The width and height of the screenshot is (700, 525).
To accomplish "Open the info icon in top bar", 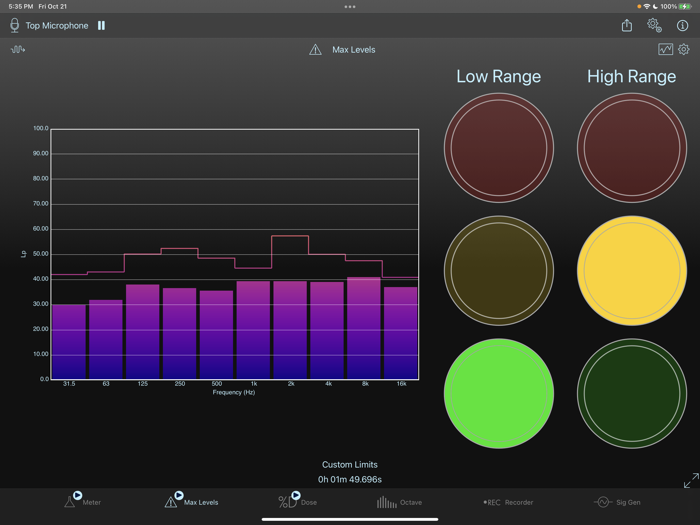I will [682, 25].
